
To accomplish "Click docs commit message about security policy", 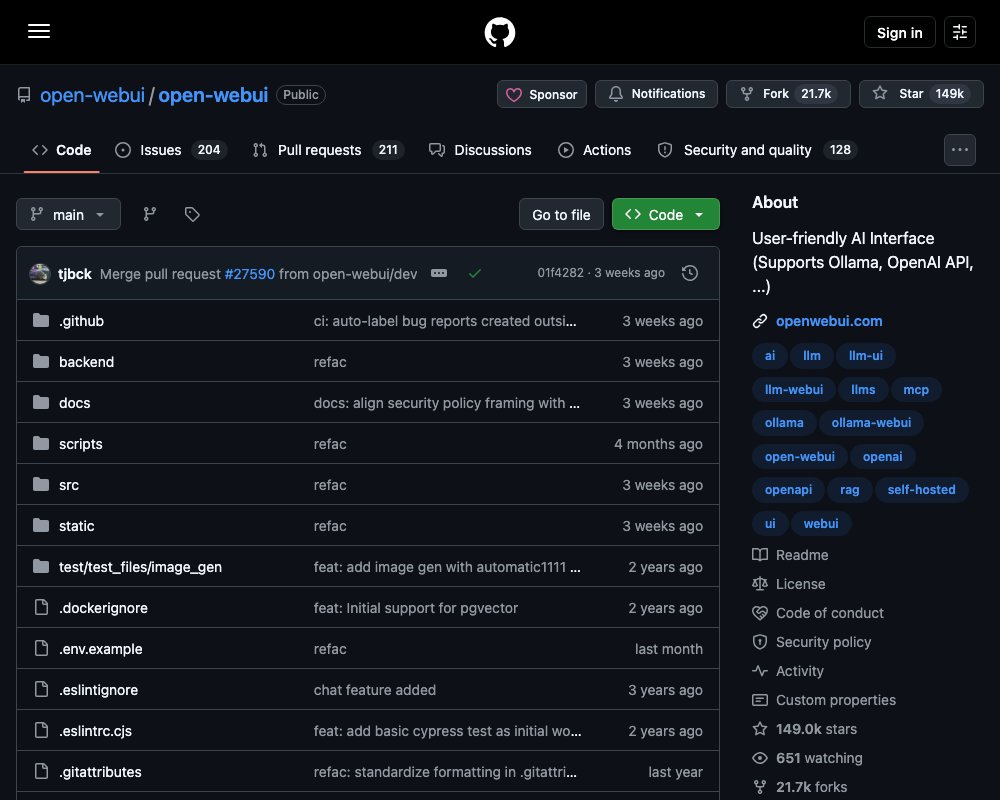I will point(446,403).
